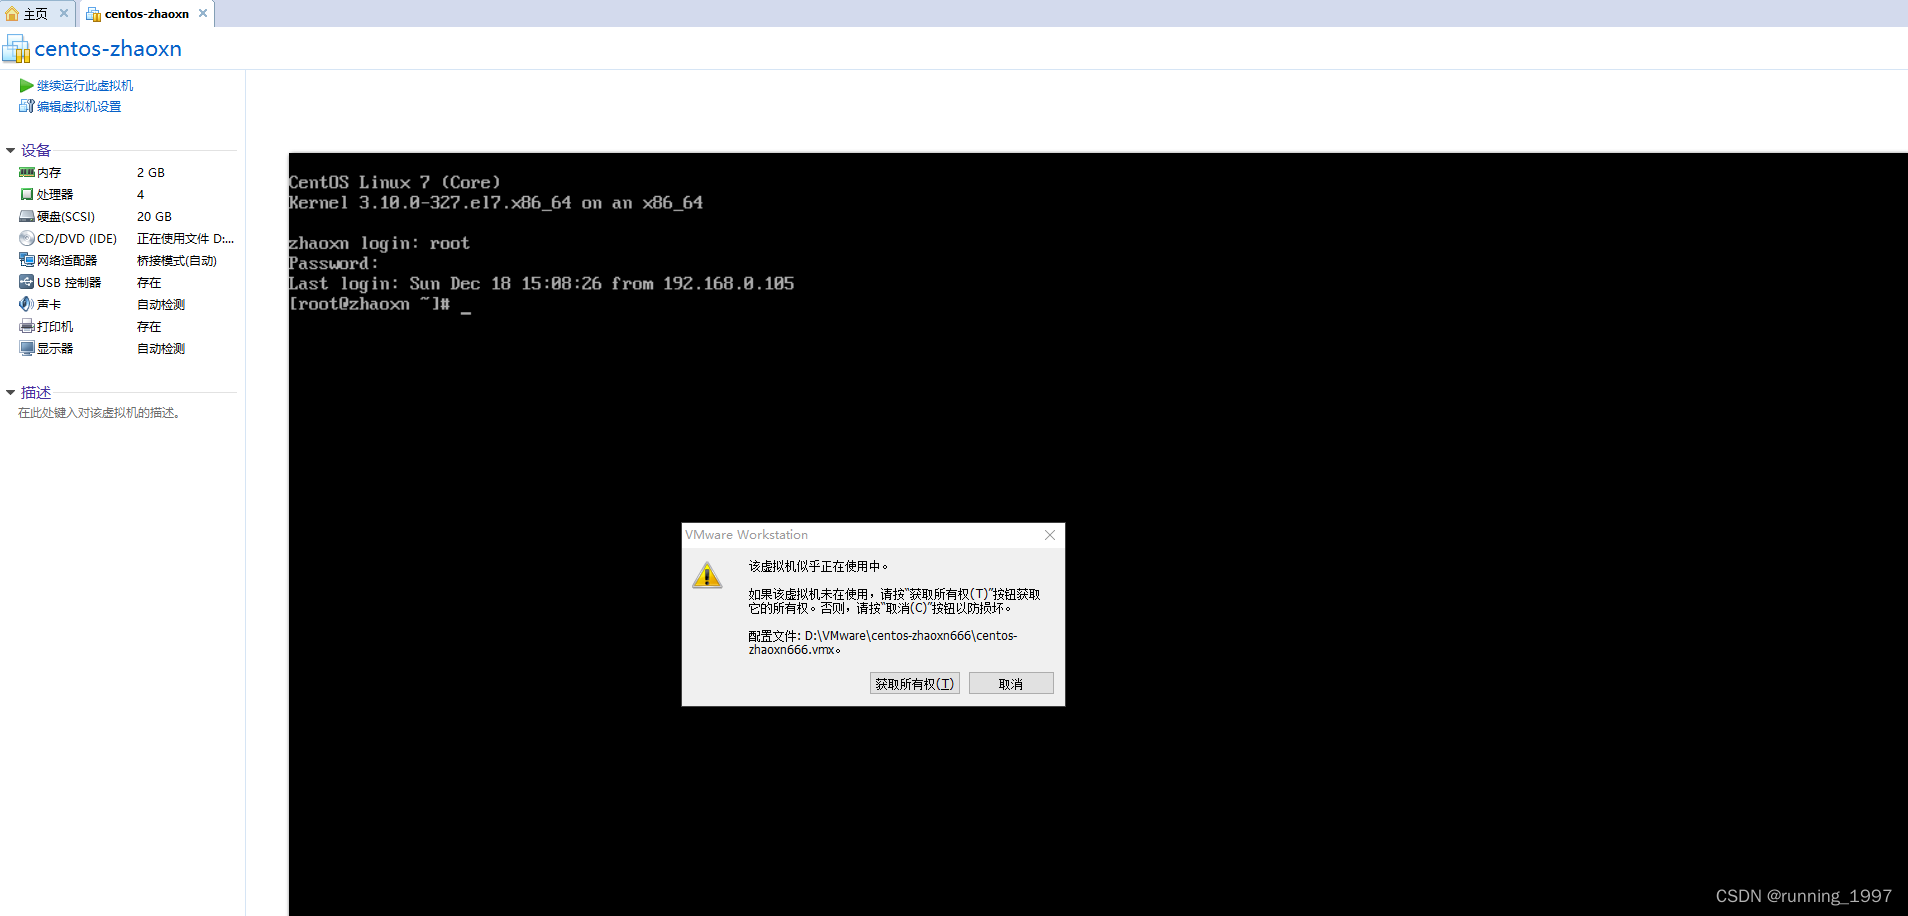Collapse the 描述 section
This screenshot has width=1908, height=916.
coord(10,393)
